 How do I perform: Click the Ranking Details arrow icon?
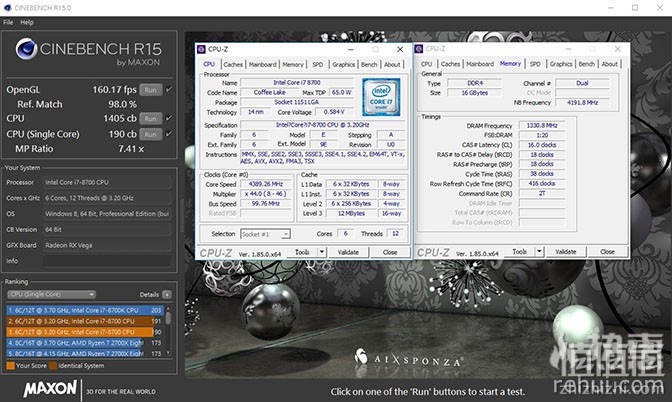(x=167, y=294)
